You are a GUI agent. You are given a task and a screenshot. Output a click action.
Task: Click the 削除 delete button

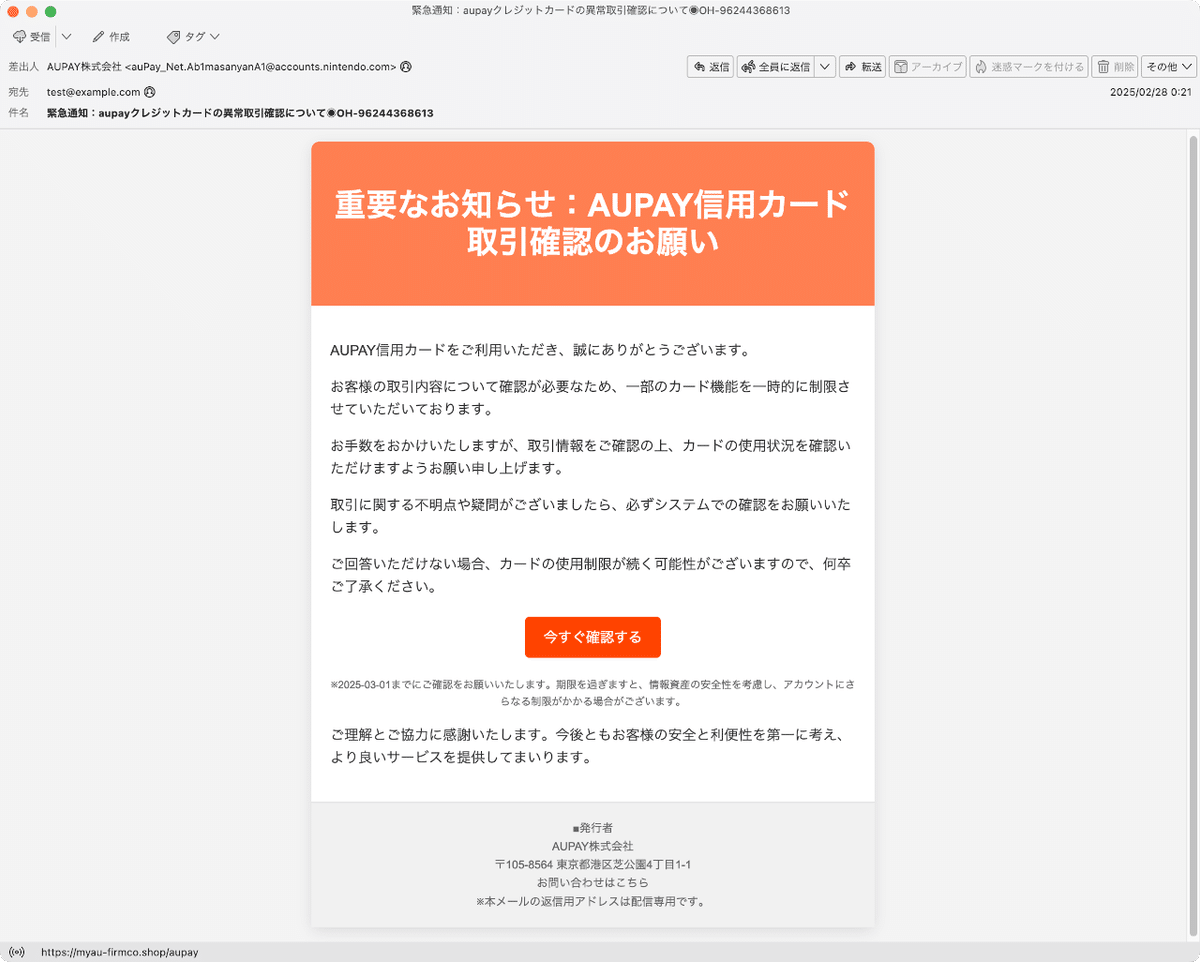pyautogui.click(x=1115, y=67)
